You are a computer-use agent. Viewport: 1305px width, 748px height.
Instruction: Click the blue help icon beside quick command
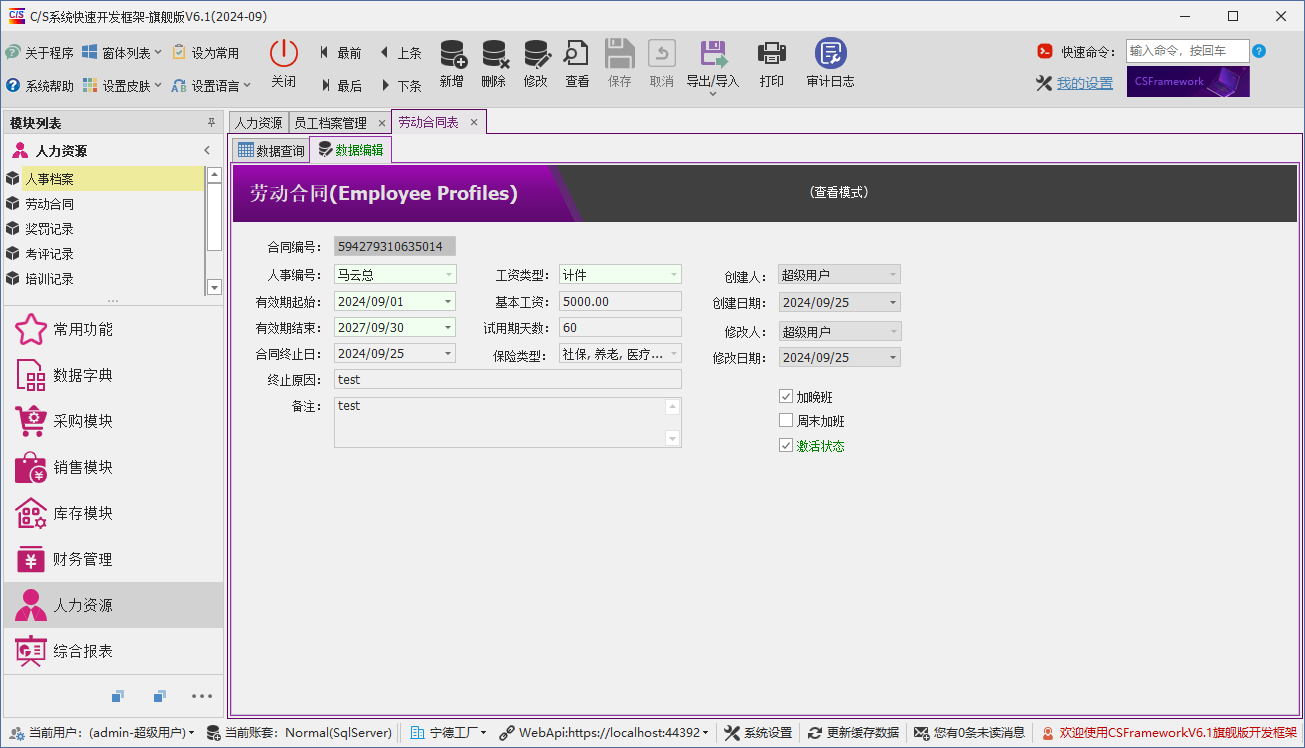1259,51
